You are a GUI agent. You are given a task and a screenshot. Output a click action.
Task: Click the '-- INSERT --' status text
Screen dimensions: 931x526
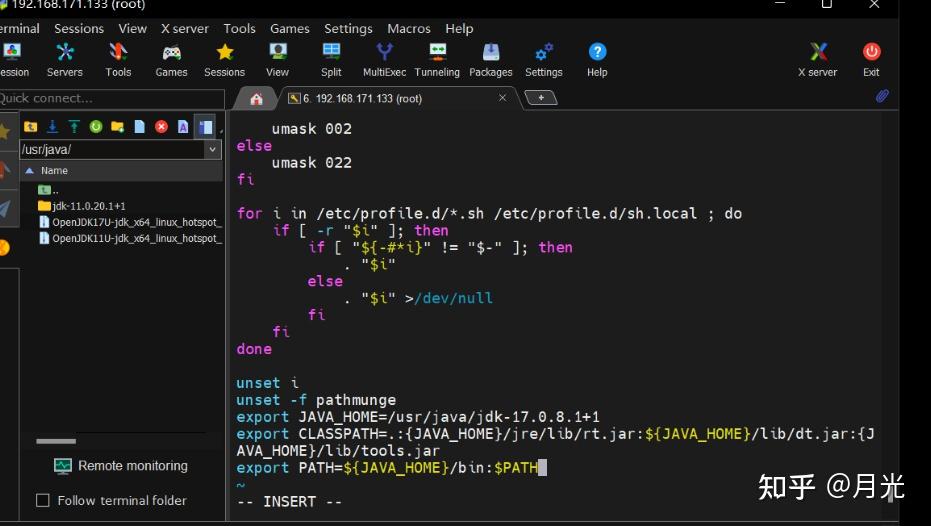[x=290, y=502]
